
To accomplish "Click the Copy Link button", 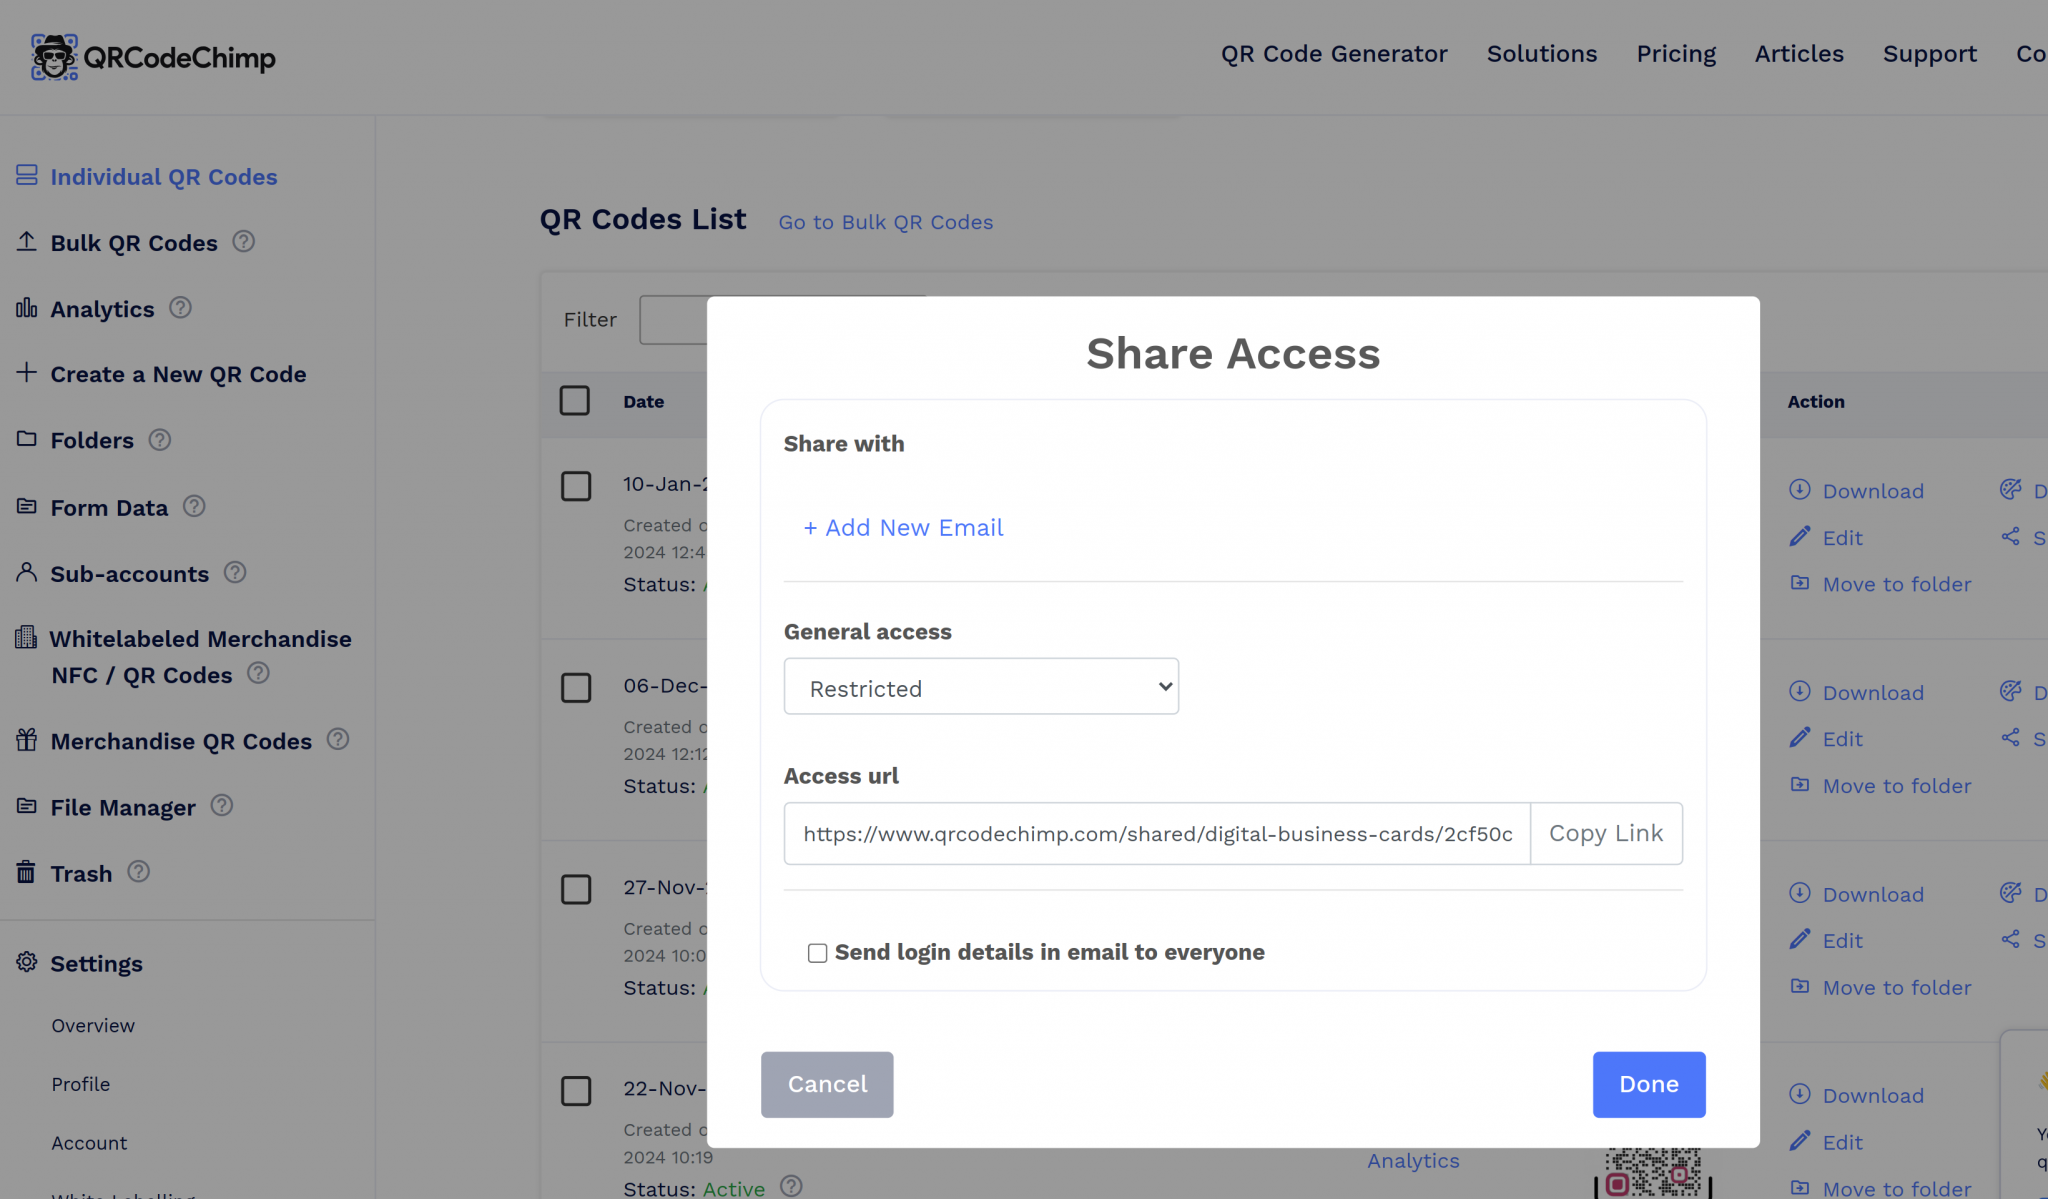I will point(1605,833).
